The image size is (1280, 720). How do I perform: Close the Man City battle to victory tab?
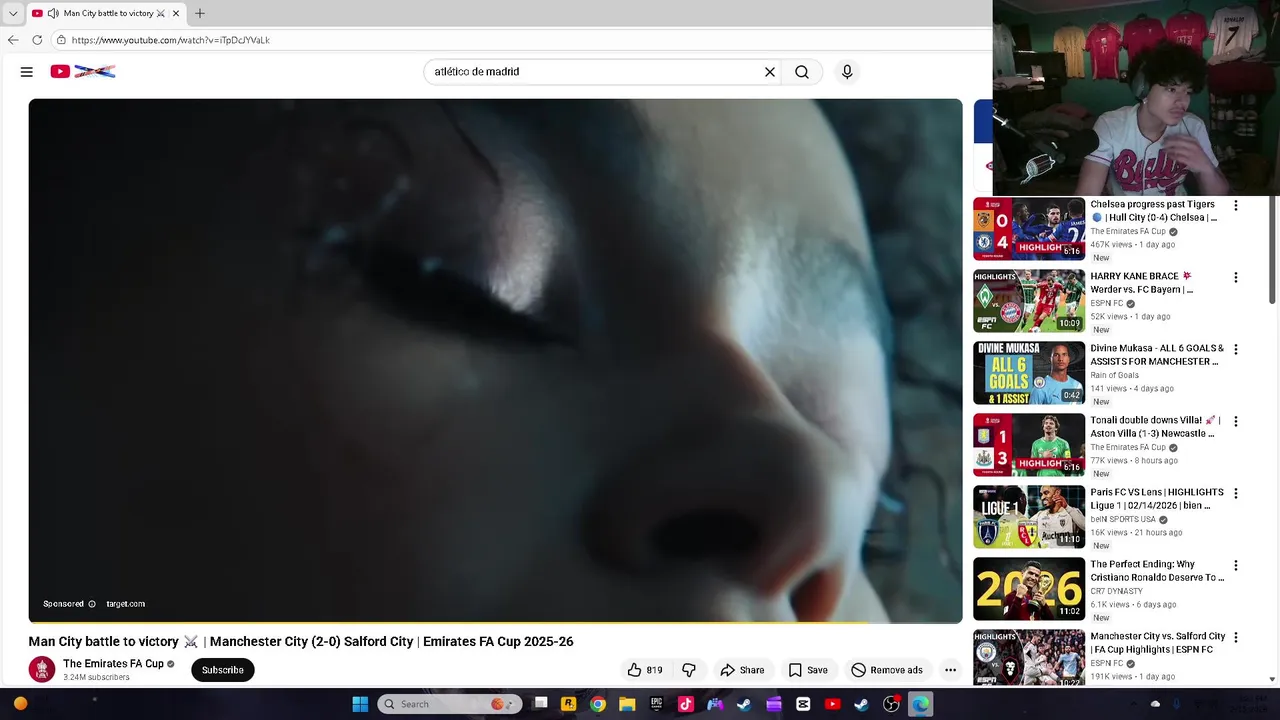pyautogui.click(x=176, y=13)
